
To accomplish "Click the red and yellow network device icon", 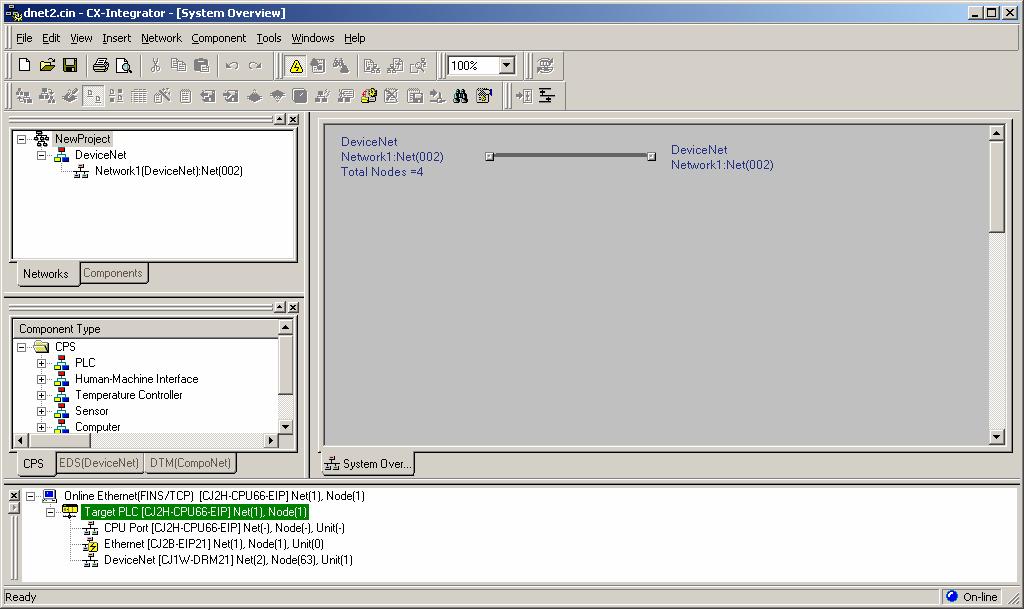I will click(369, 97).
